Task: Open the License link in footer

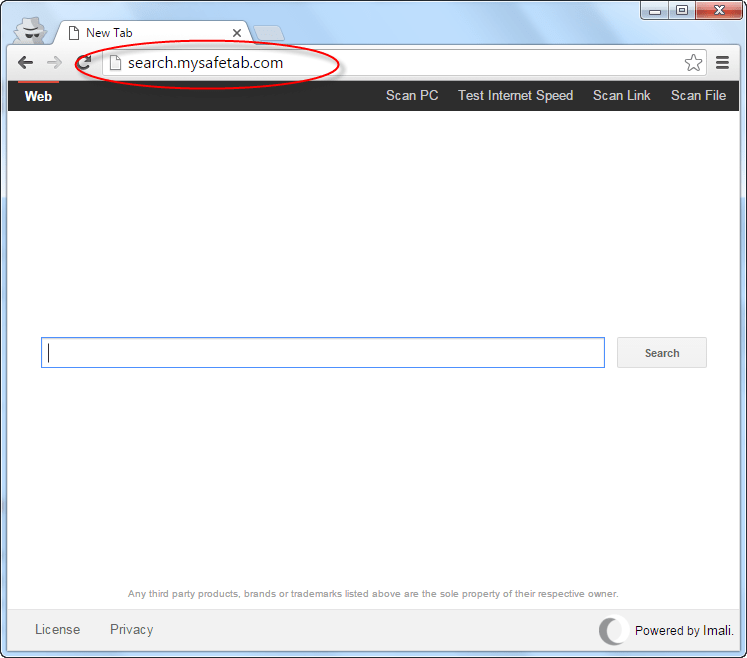Action: point(58,629)
